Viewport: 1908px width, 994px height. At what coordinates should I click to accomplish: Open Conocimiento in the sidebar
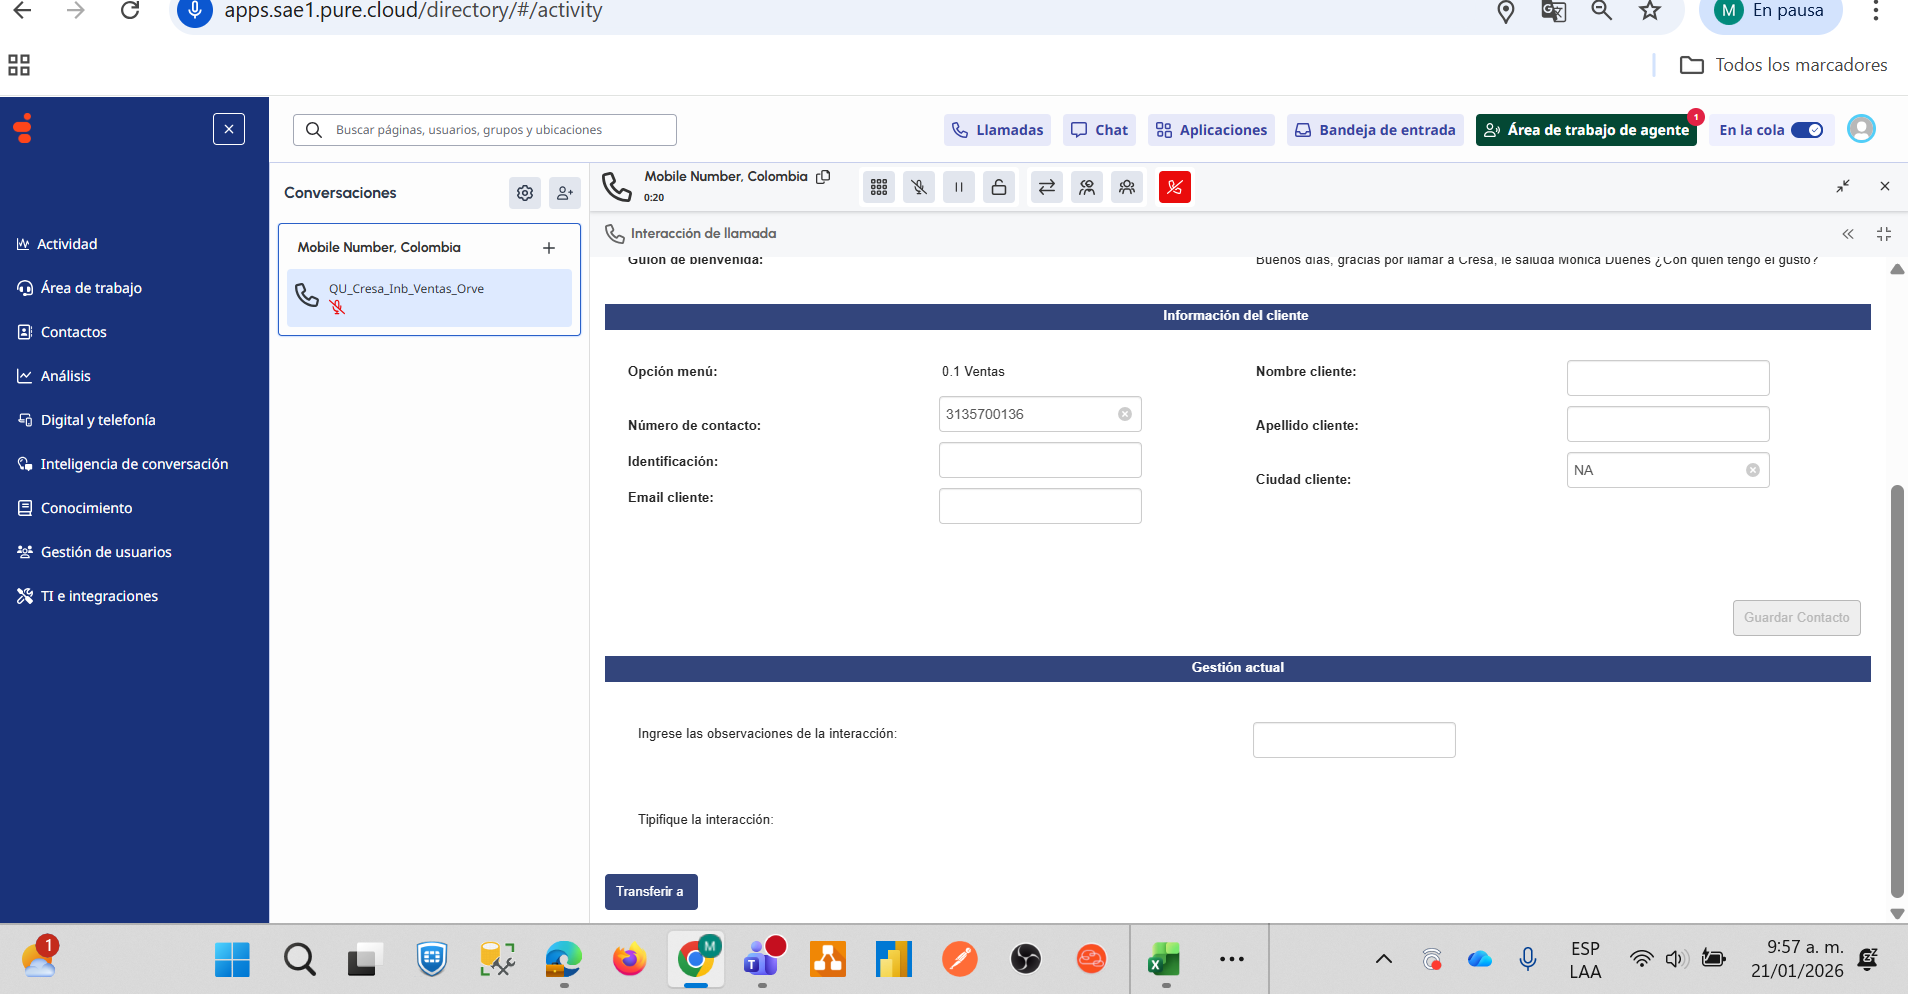click(x=75, y=508)
